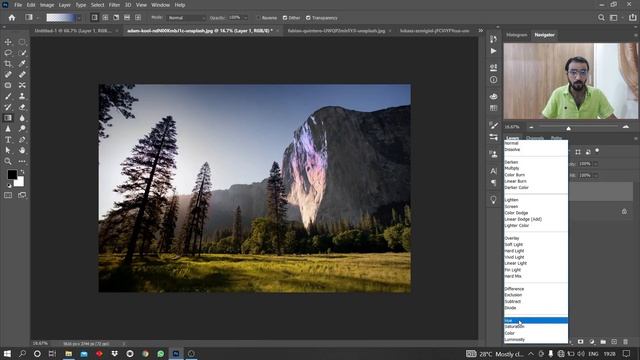Choose Multiply blend mode
Screen dimensions: 640x360
pyautogui.click(x=536, y=168)
